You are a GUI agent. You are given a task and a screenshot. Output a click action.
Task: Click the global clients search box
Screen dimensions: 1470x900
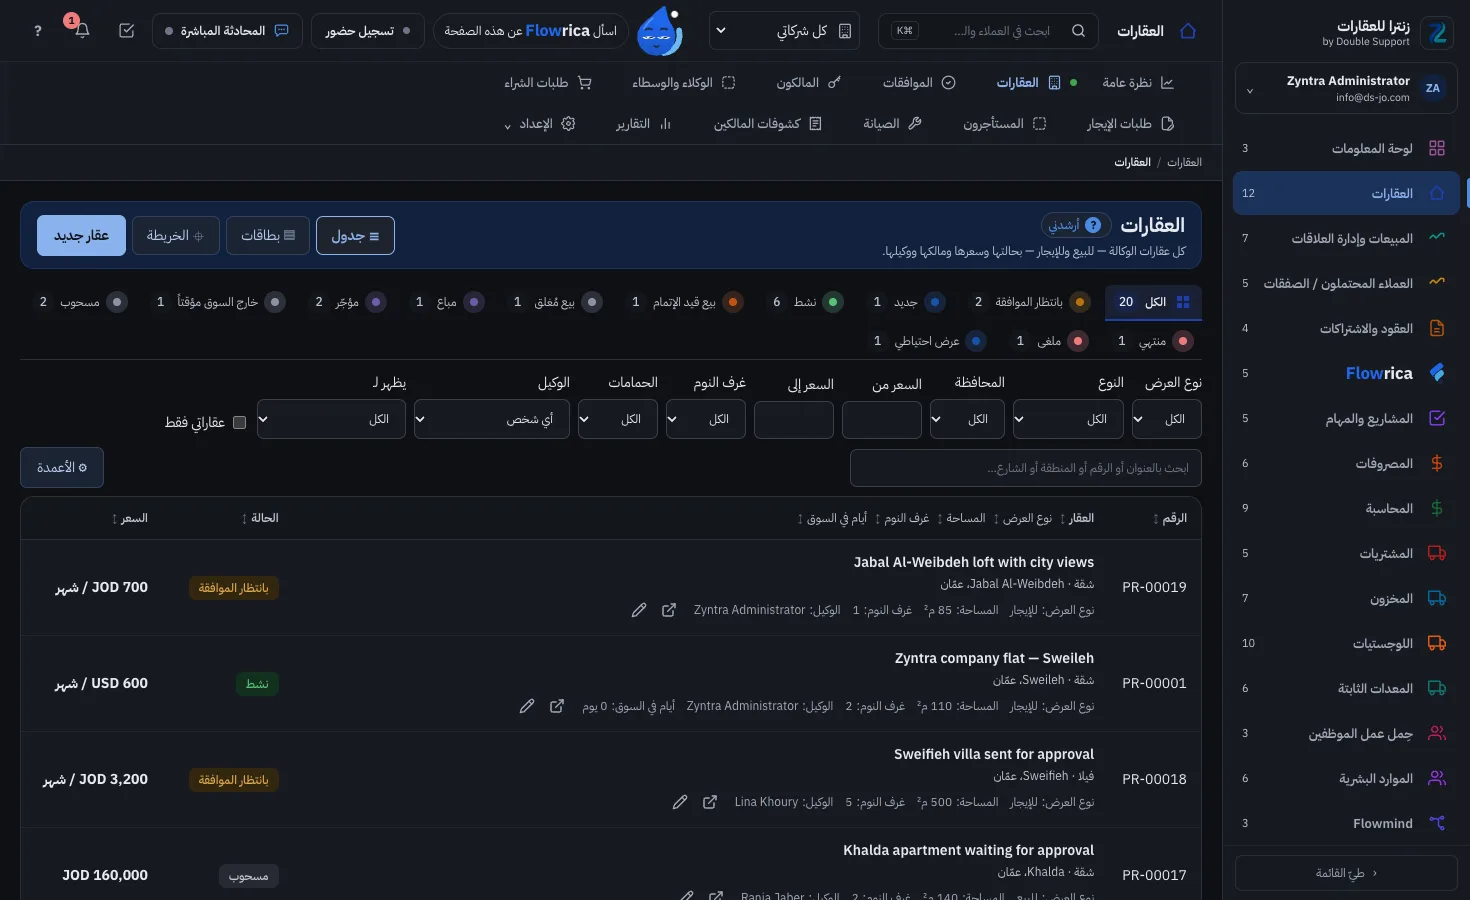[988, 31]
